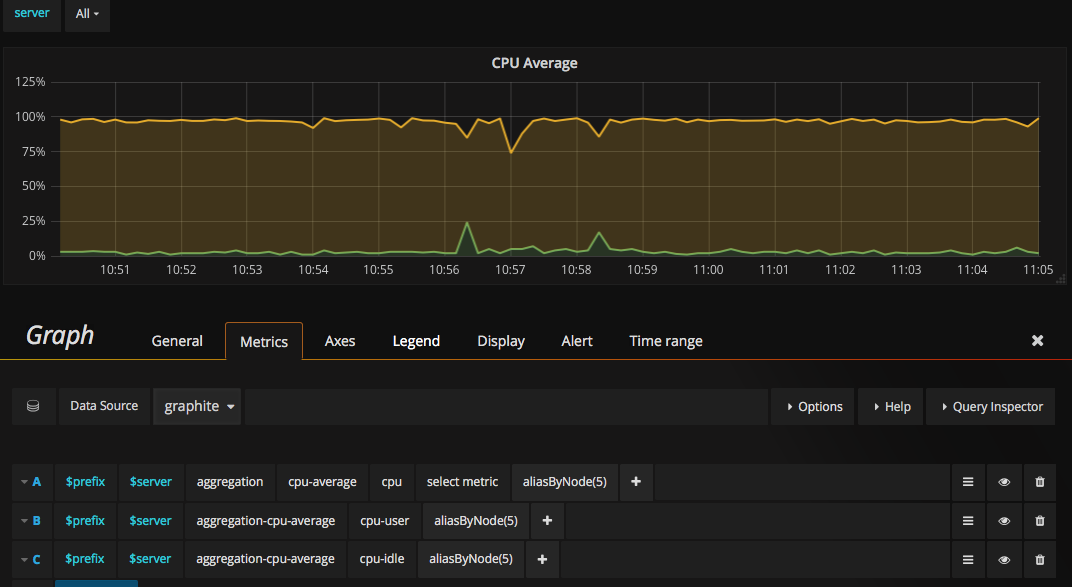Screen dimensions: 1072x587
Task: Hide query B using its eye icon
Action: (1004, 521)
